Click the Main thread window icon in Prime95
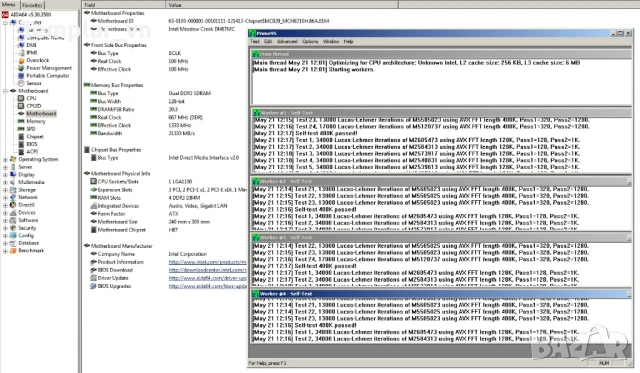640x373 pixels. click(x=256, y=54)
